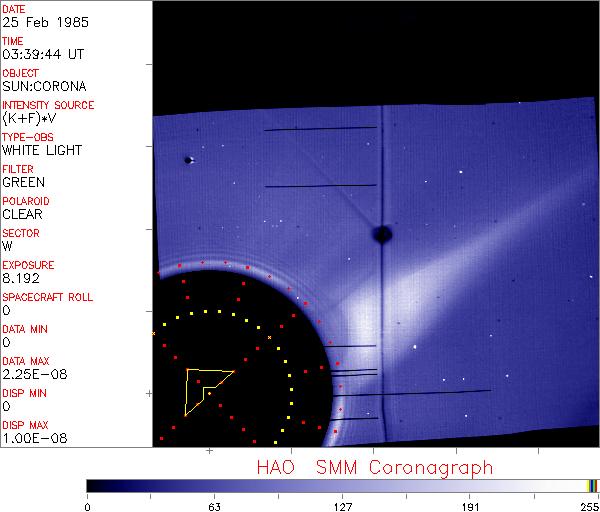Image resolution: width=600 pixels, height=512 pixels.
Task: Click the HAO SMM Coronagraph title
Action: (x=375, y=468)
